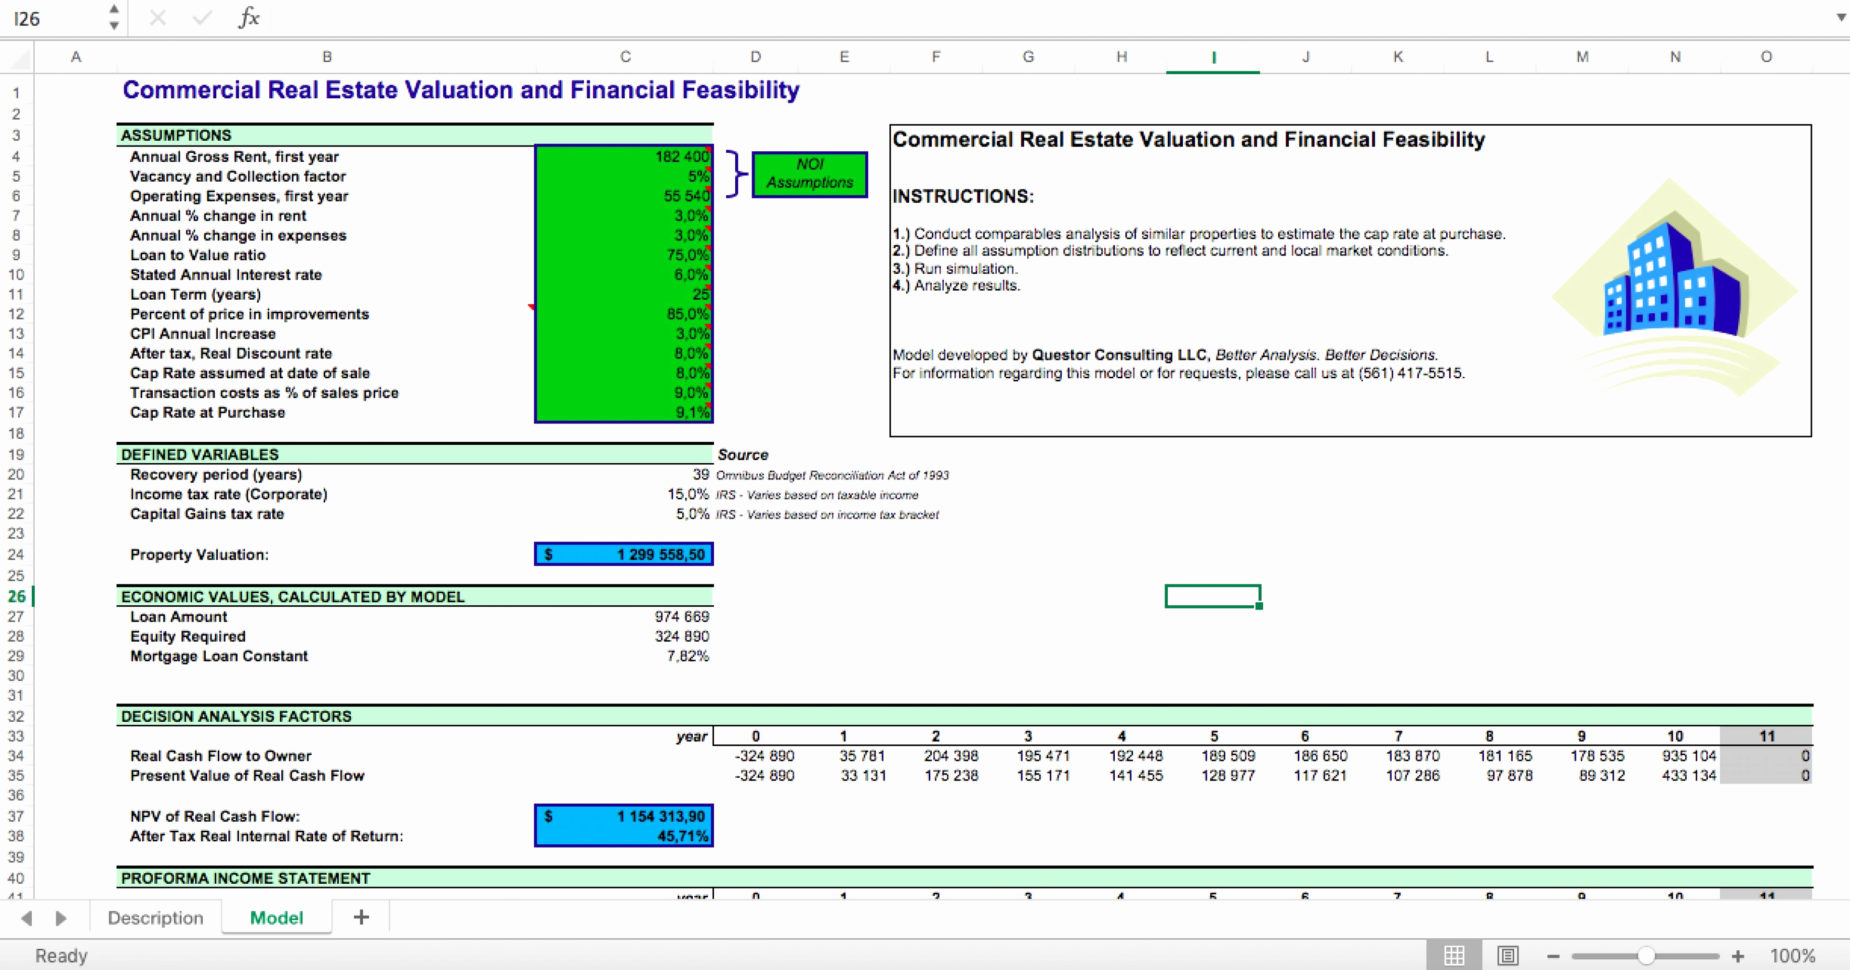Click the right sheet navigation arrow
The image size is (1850, 970).
pyautogui.click(x=61, y=917)
